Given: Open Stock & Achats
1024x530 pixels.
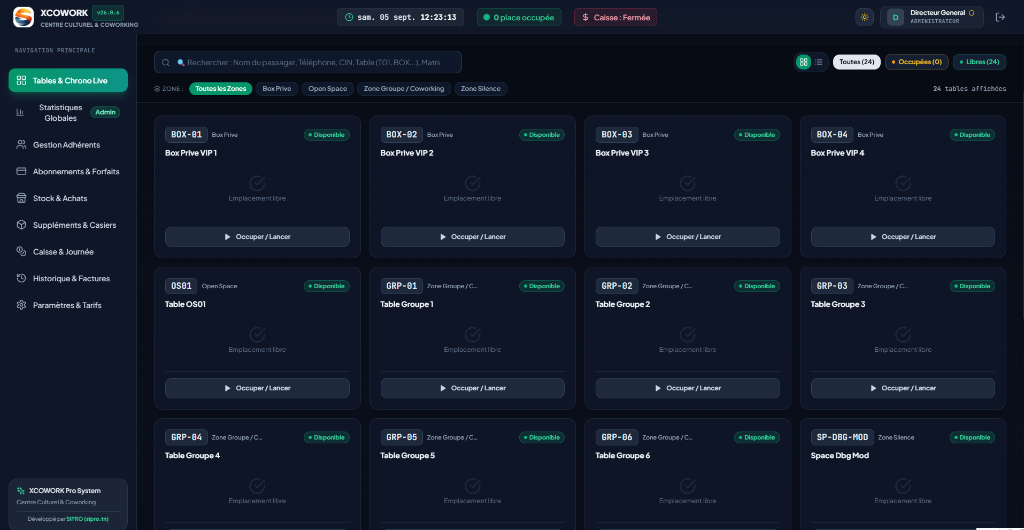Looking at the screenshot, I should pos(68,198).
